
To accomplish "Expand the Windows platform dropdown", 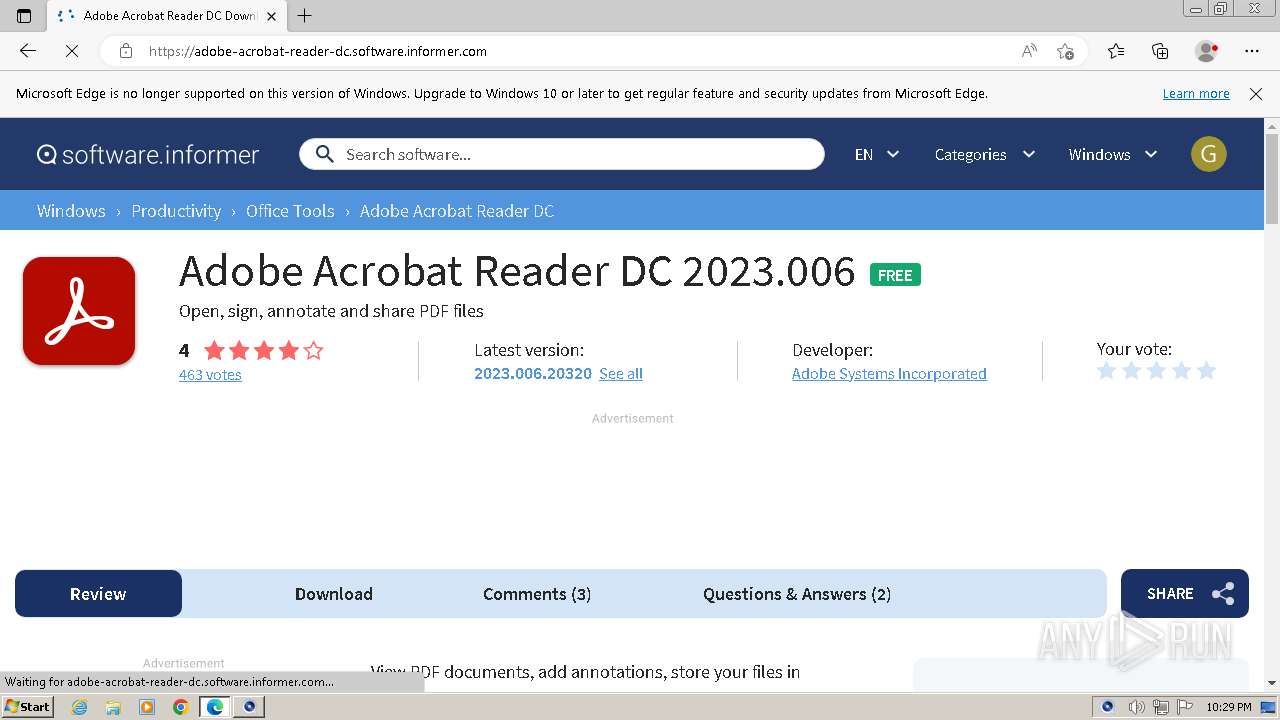I will click(1112, 154).
